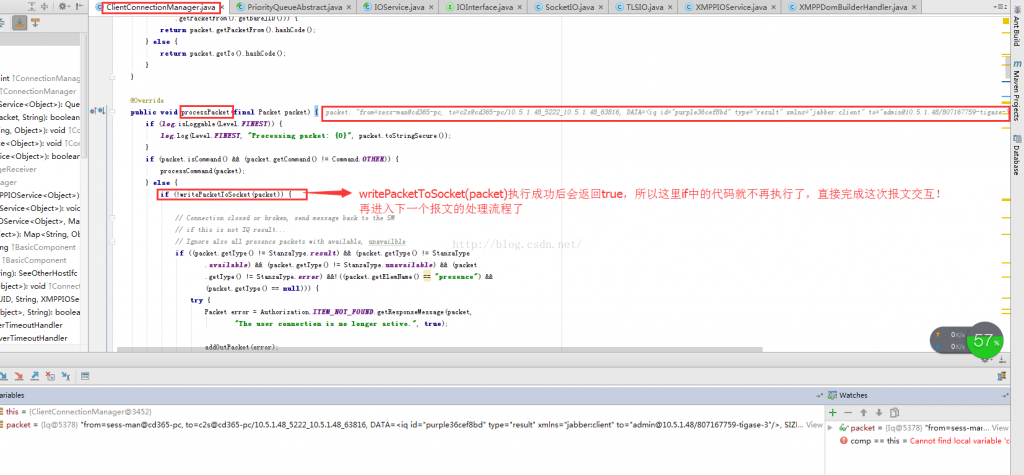Screen dimensions: 1024x475
Task: Close the PriorityQueueAbstract.java tab
Action: coord(349,8)
